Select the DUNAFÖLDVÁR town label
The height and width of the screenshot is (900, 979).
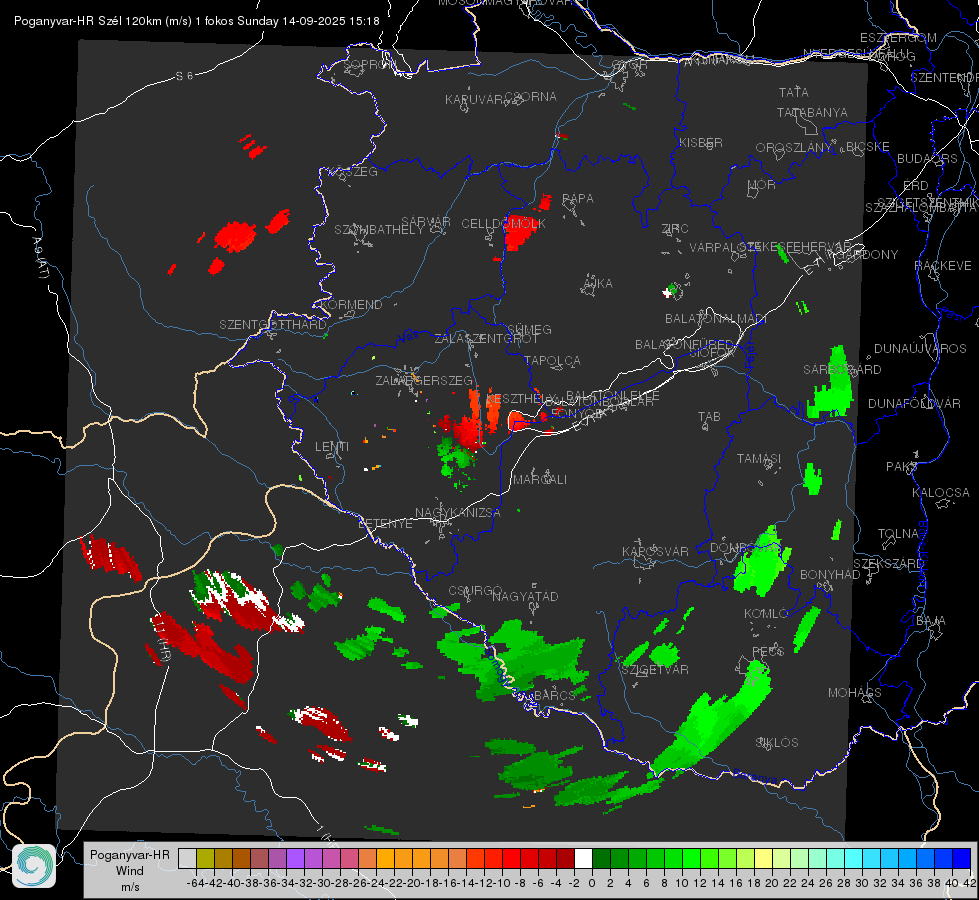click(915, 403)
